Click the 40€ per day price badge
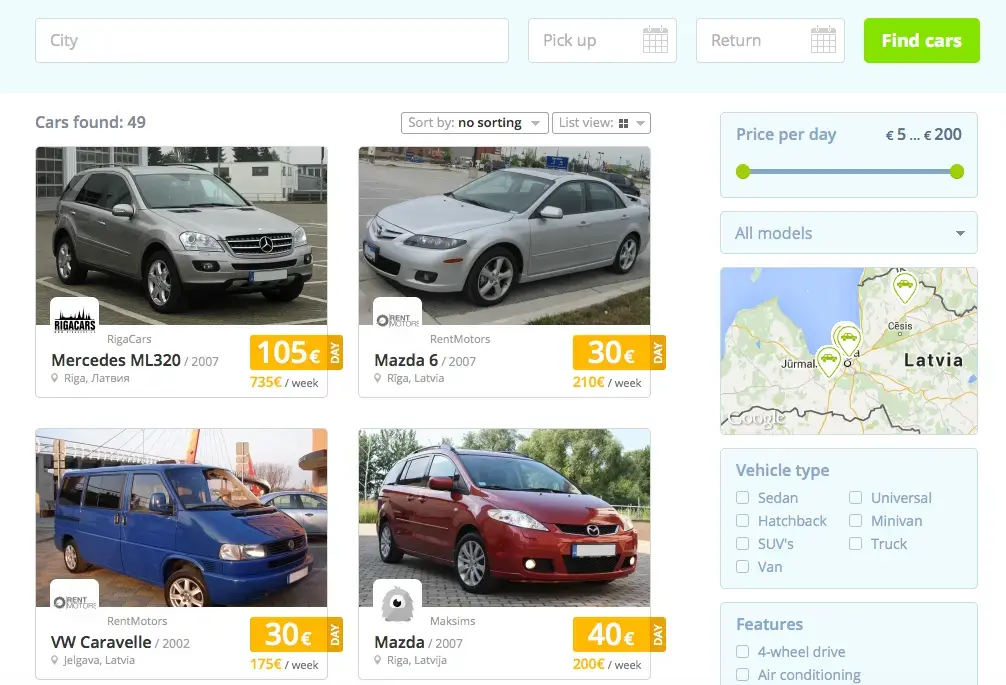 619,635
